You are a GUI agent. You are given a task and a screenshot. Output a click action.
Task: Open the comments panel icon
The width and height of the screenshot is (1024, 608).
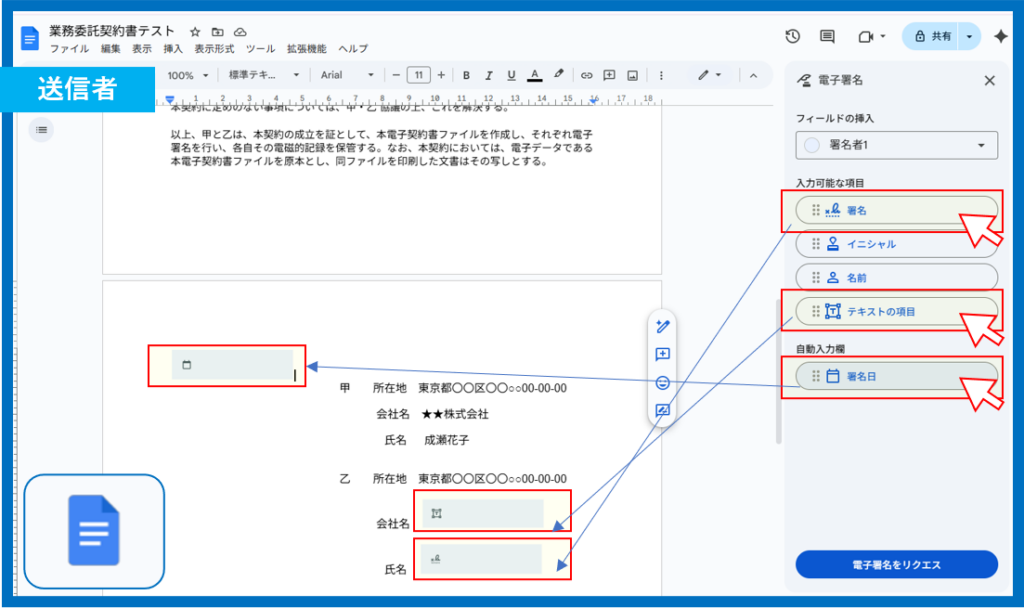(827, 36)
